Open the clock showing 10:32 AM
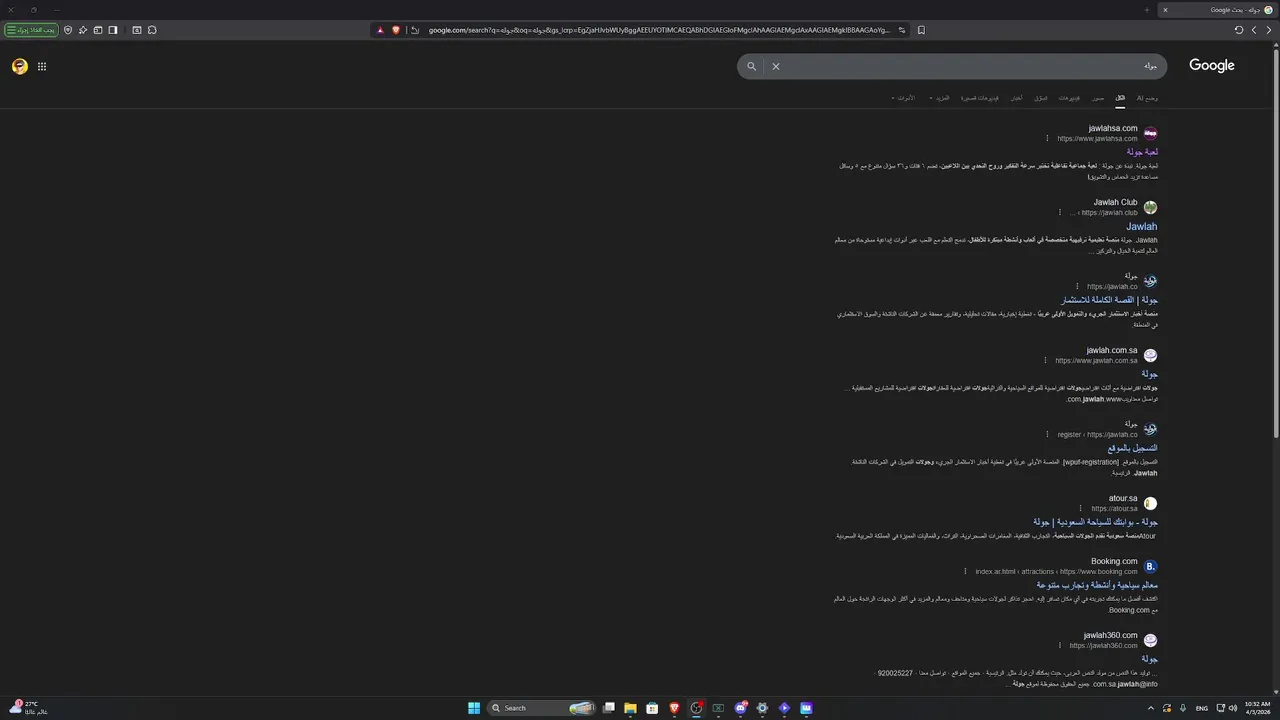The height and width of the screenshot is (720, 1280). coord(1257,708)
